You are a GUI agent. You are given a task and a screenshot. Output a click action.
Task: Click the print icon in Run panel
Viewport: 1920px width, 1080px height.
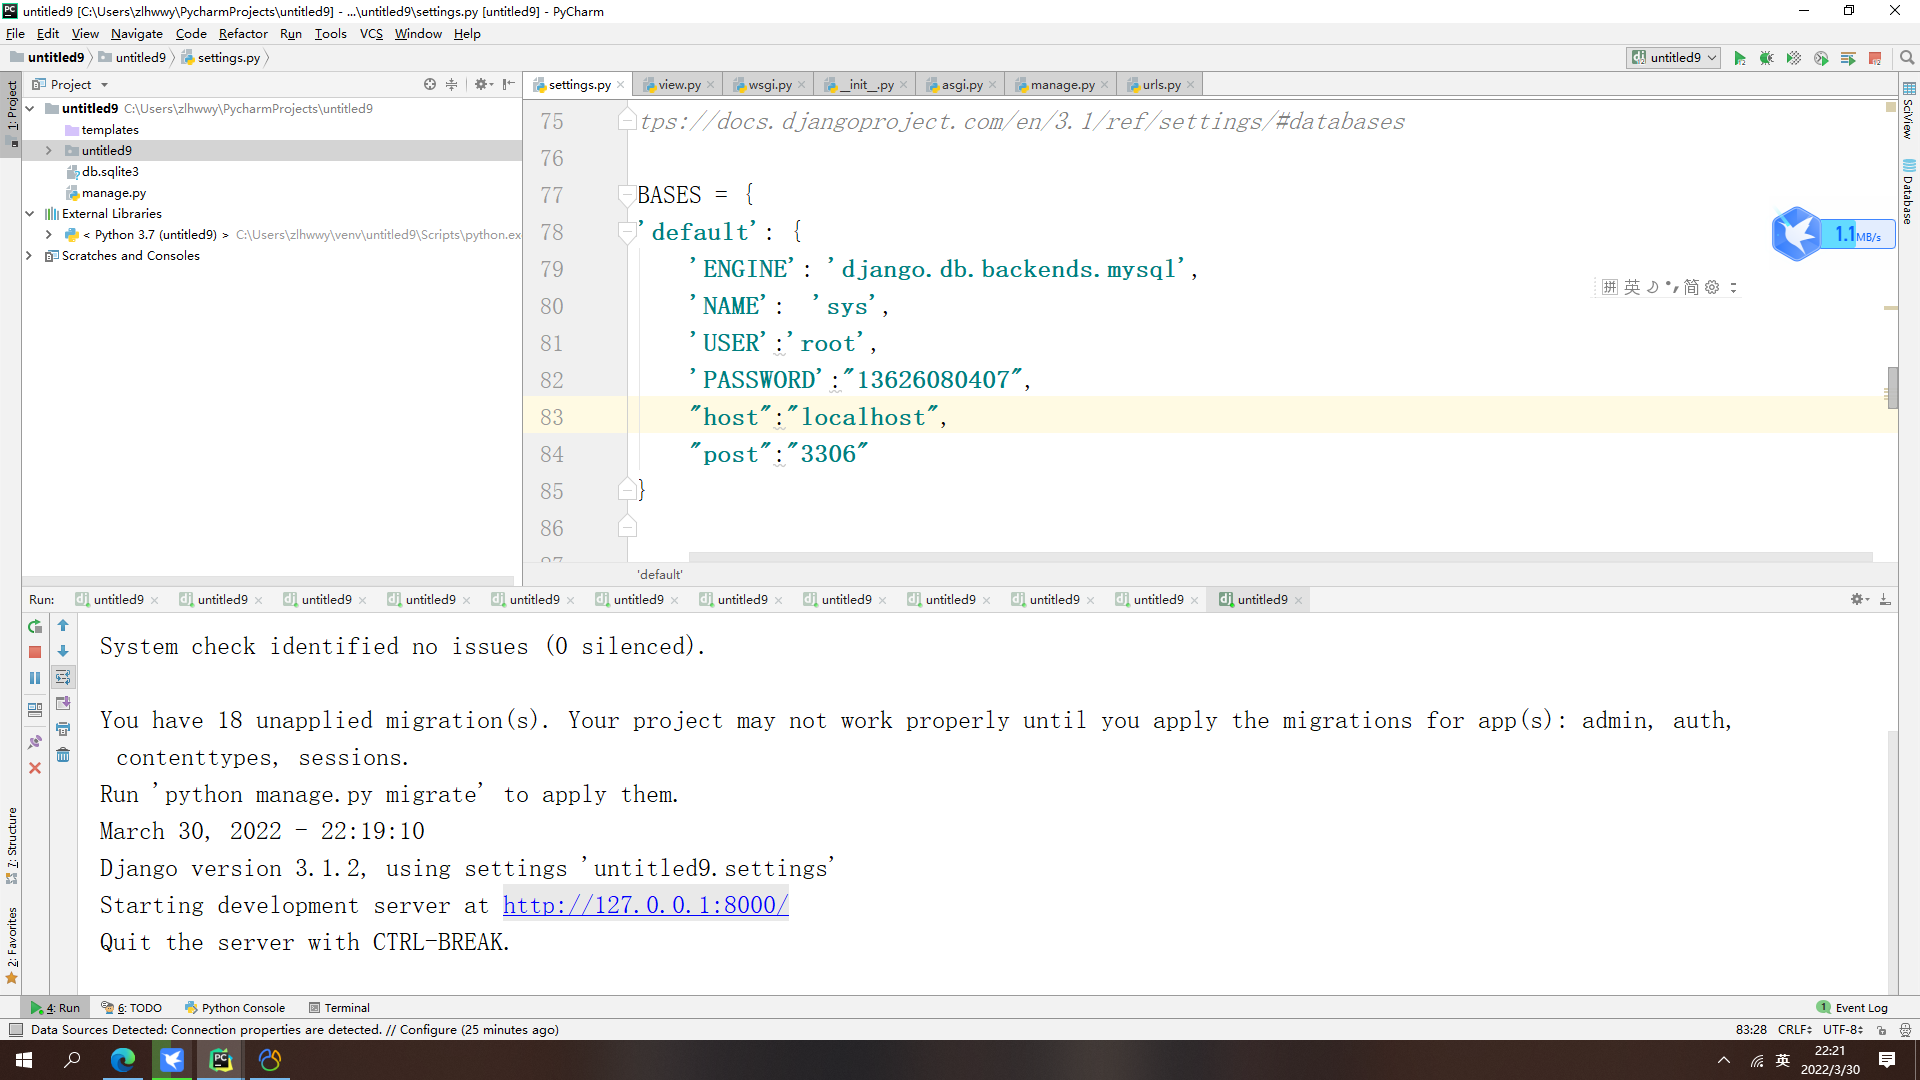coord(63,729)
